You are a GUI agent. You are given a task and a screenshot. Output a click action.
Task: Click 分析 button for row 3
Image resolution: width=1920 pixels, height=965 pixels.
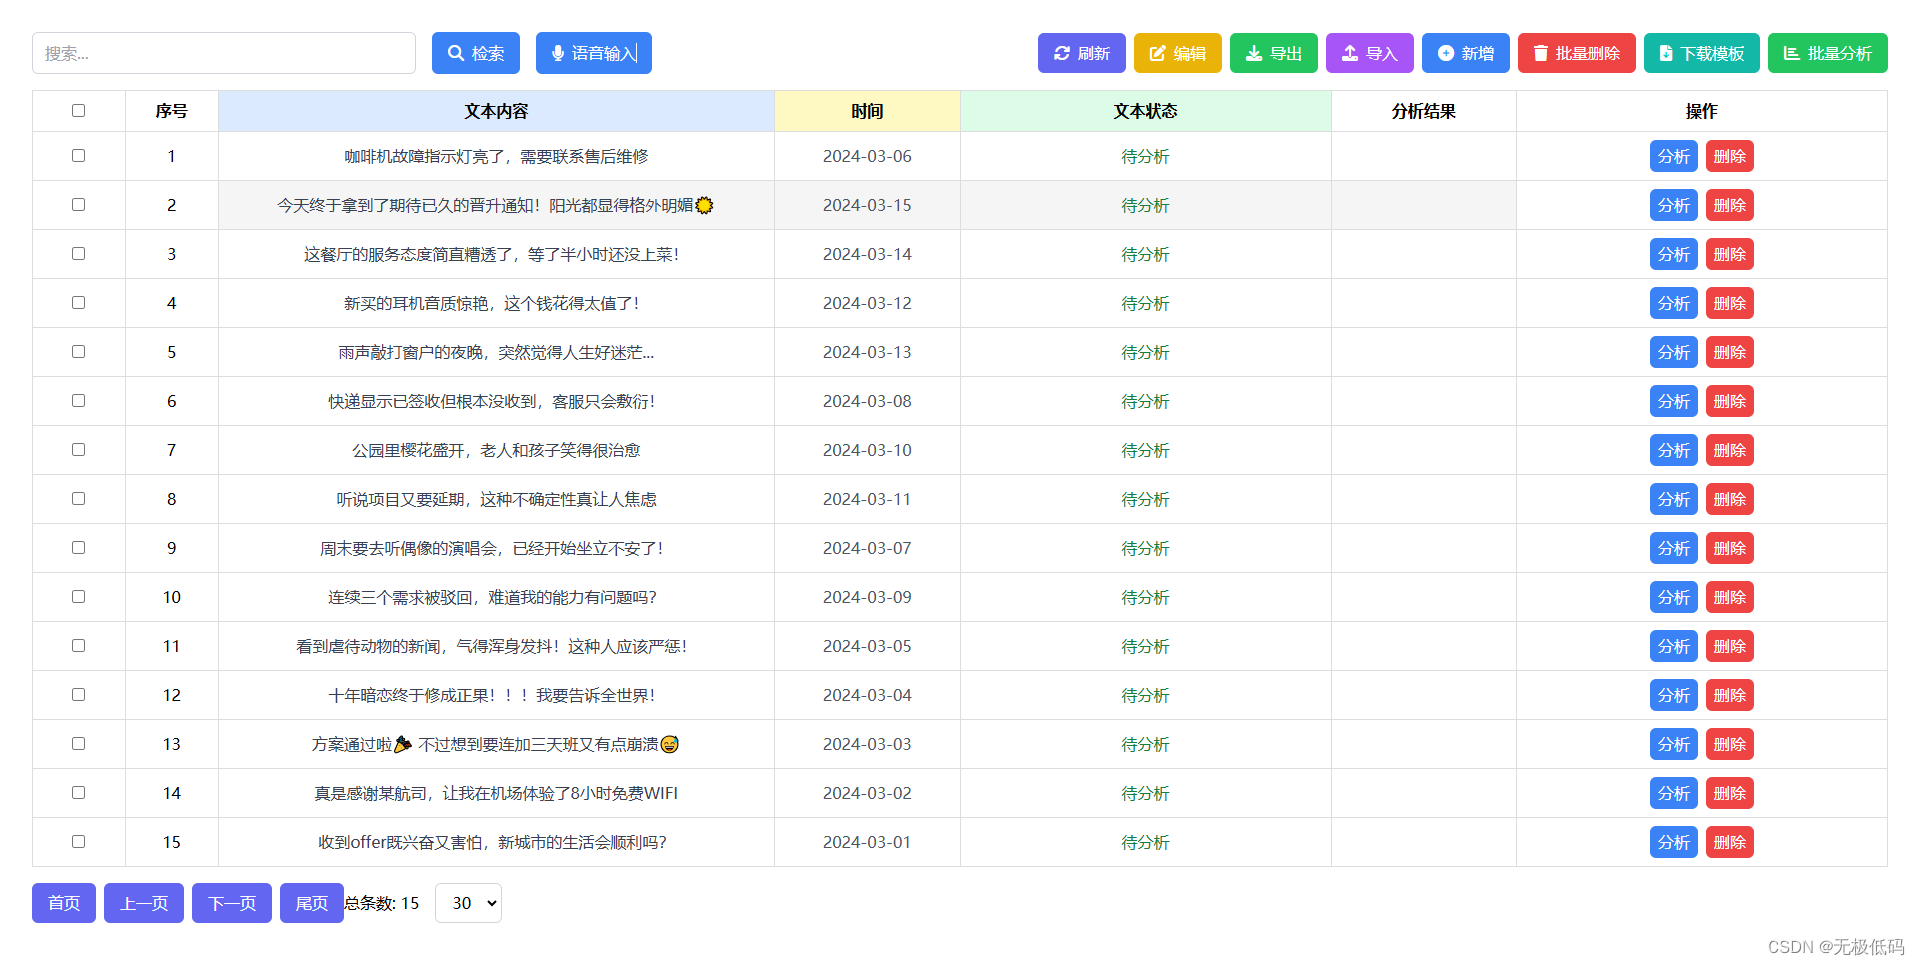pyautogui.click(x=1673, y=254)
